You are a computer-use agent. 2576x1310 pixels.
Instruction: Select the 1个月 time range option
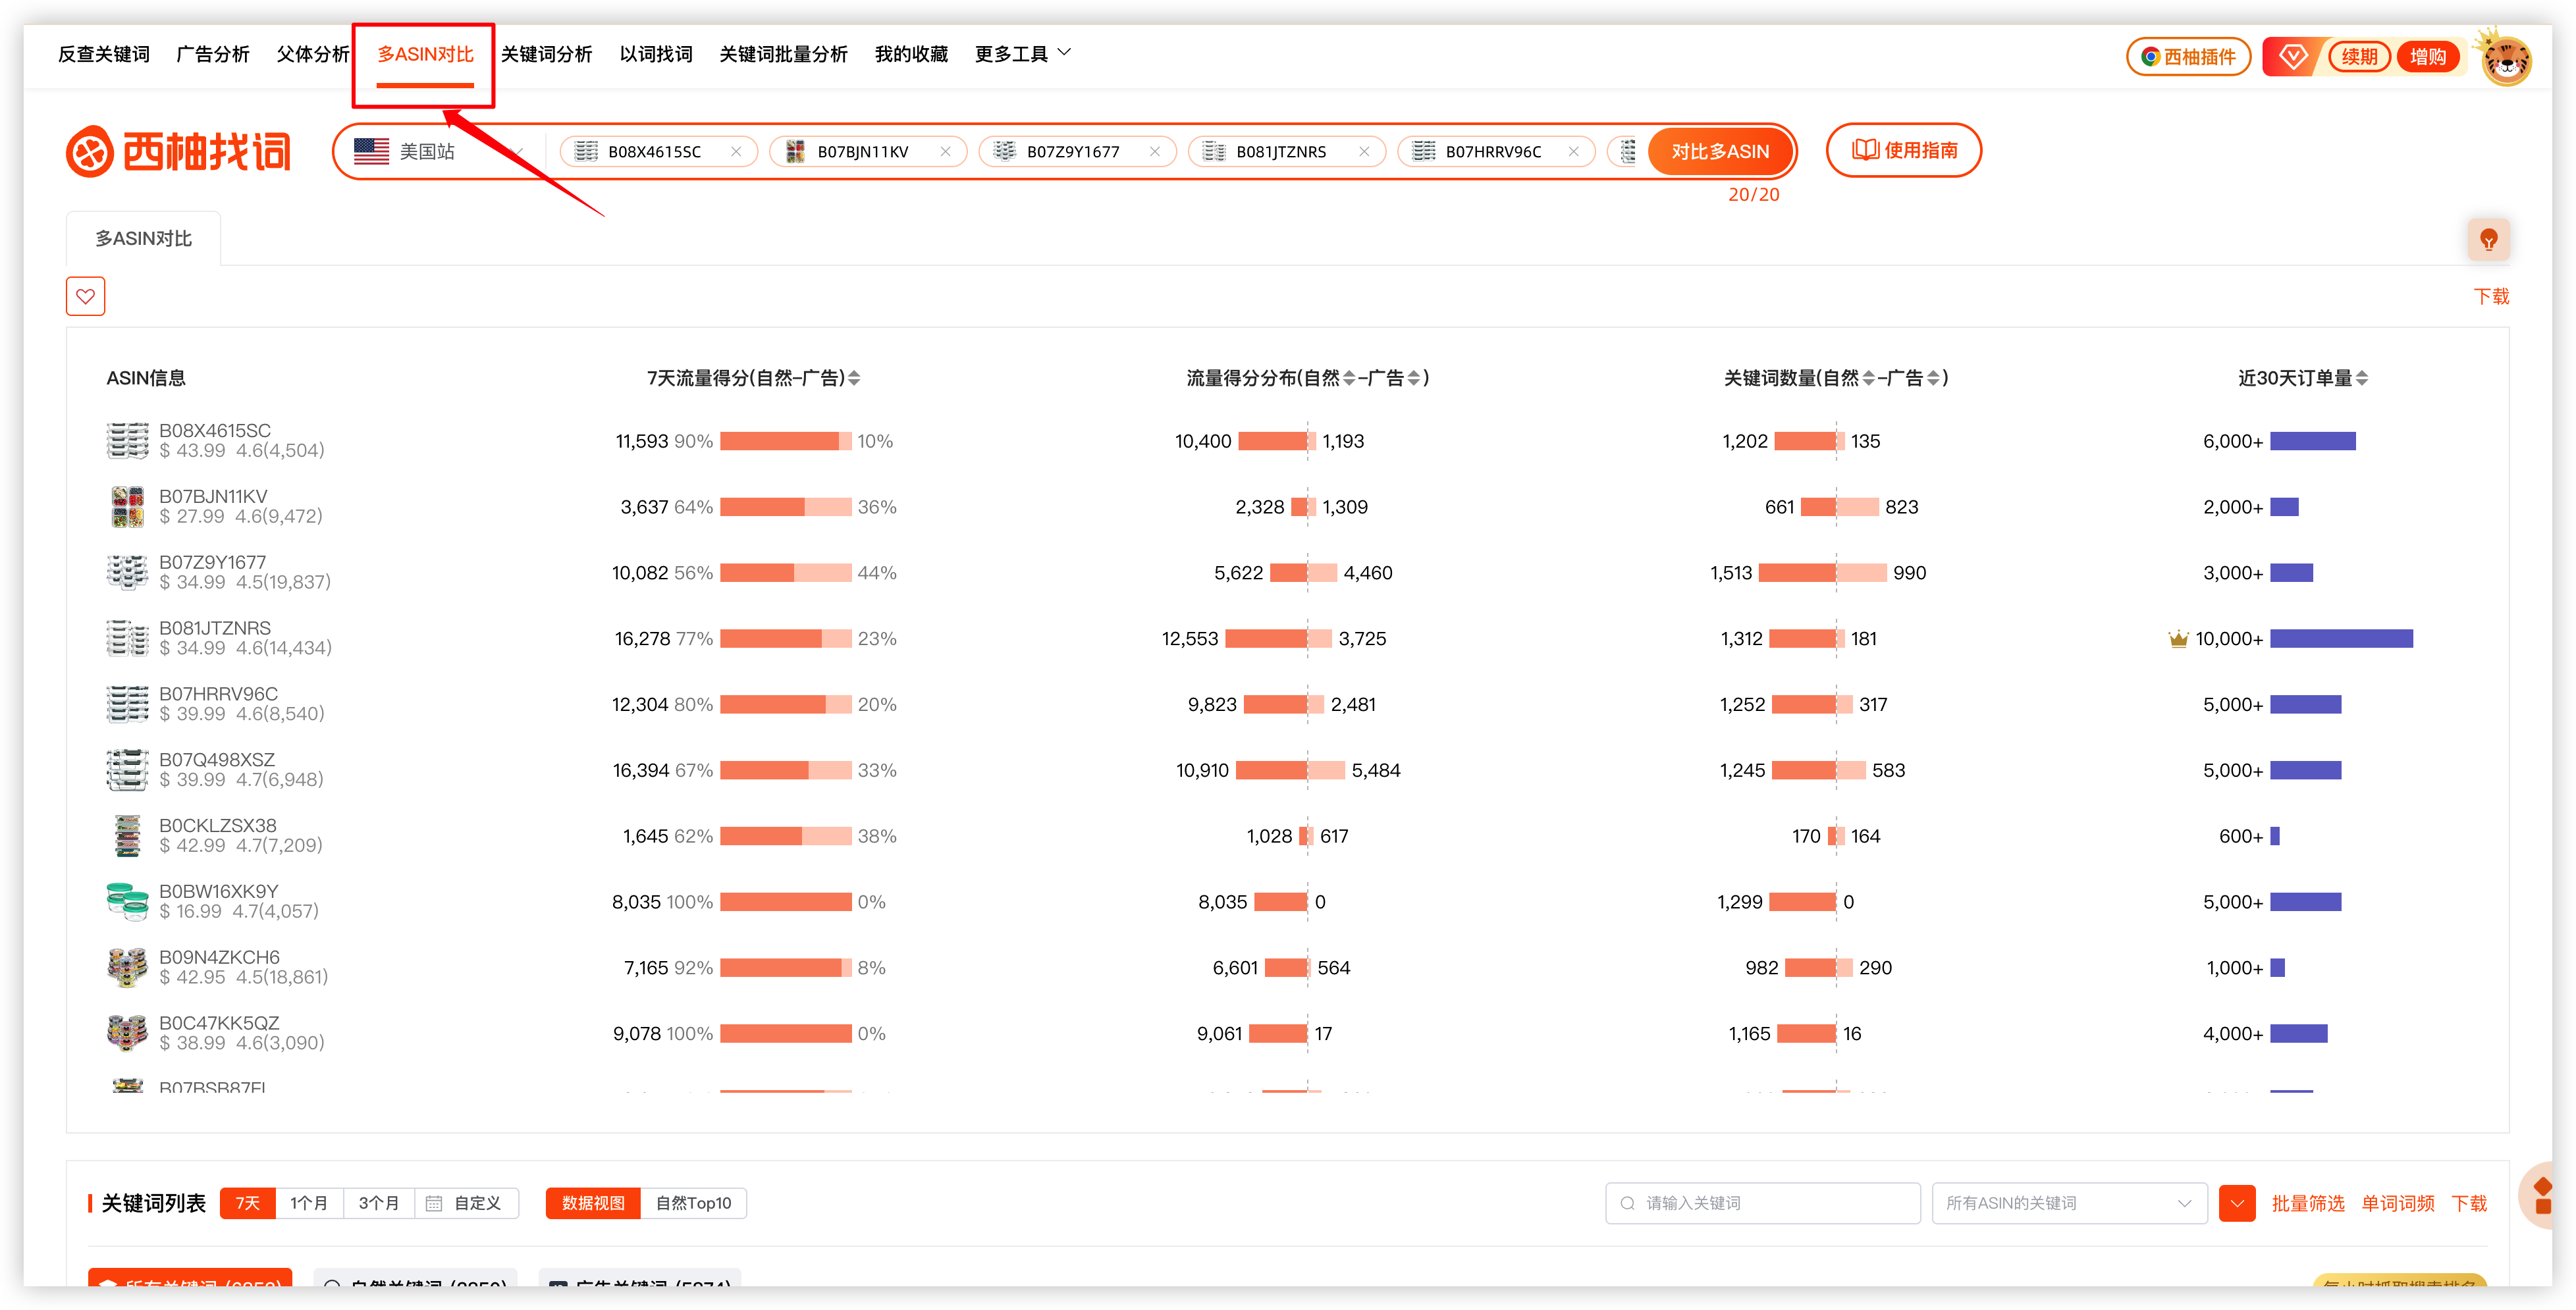tap(308, 1203)
